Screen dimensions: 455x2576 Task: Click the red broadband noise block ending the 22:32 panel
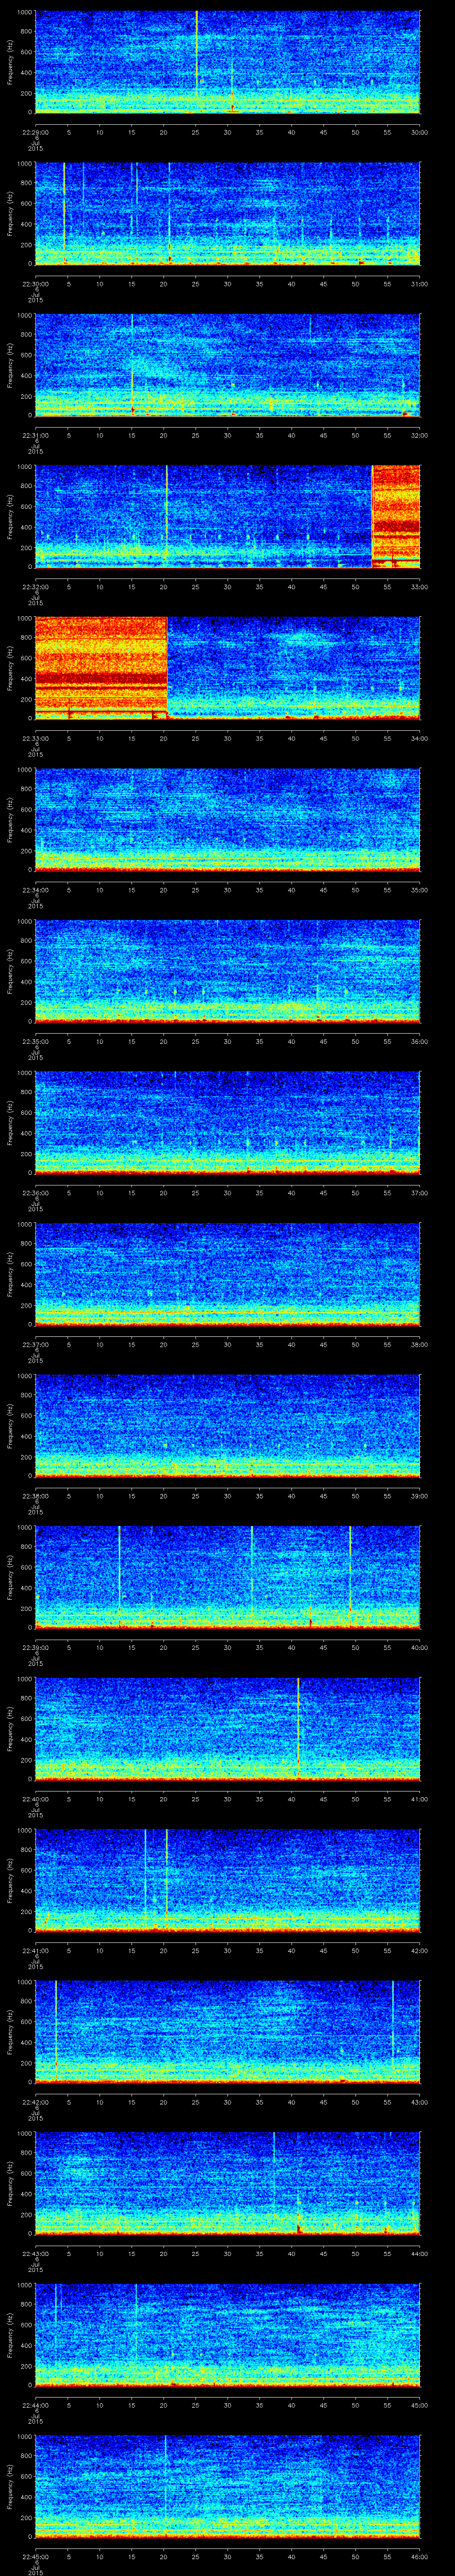pos(396,517)
